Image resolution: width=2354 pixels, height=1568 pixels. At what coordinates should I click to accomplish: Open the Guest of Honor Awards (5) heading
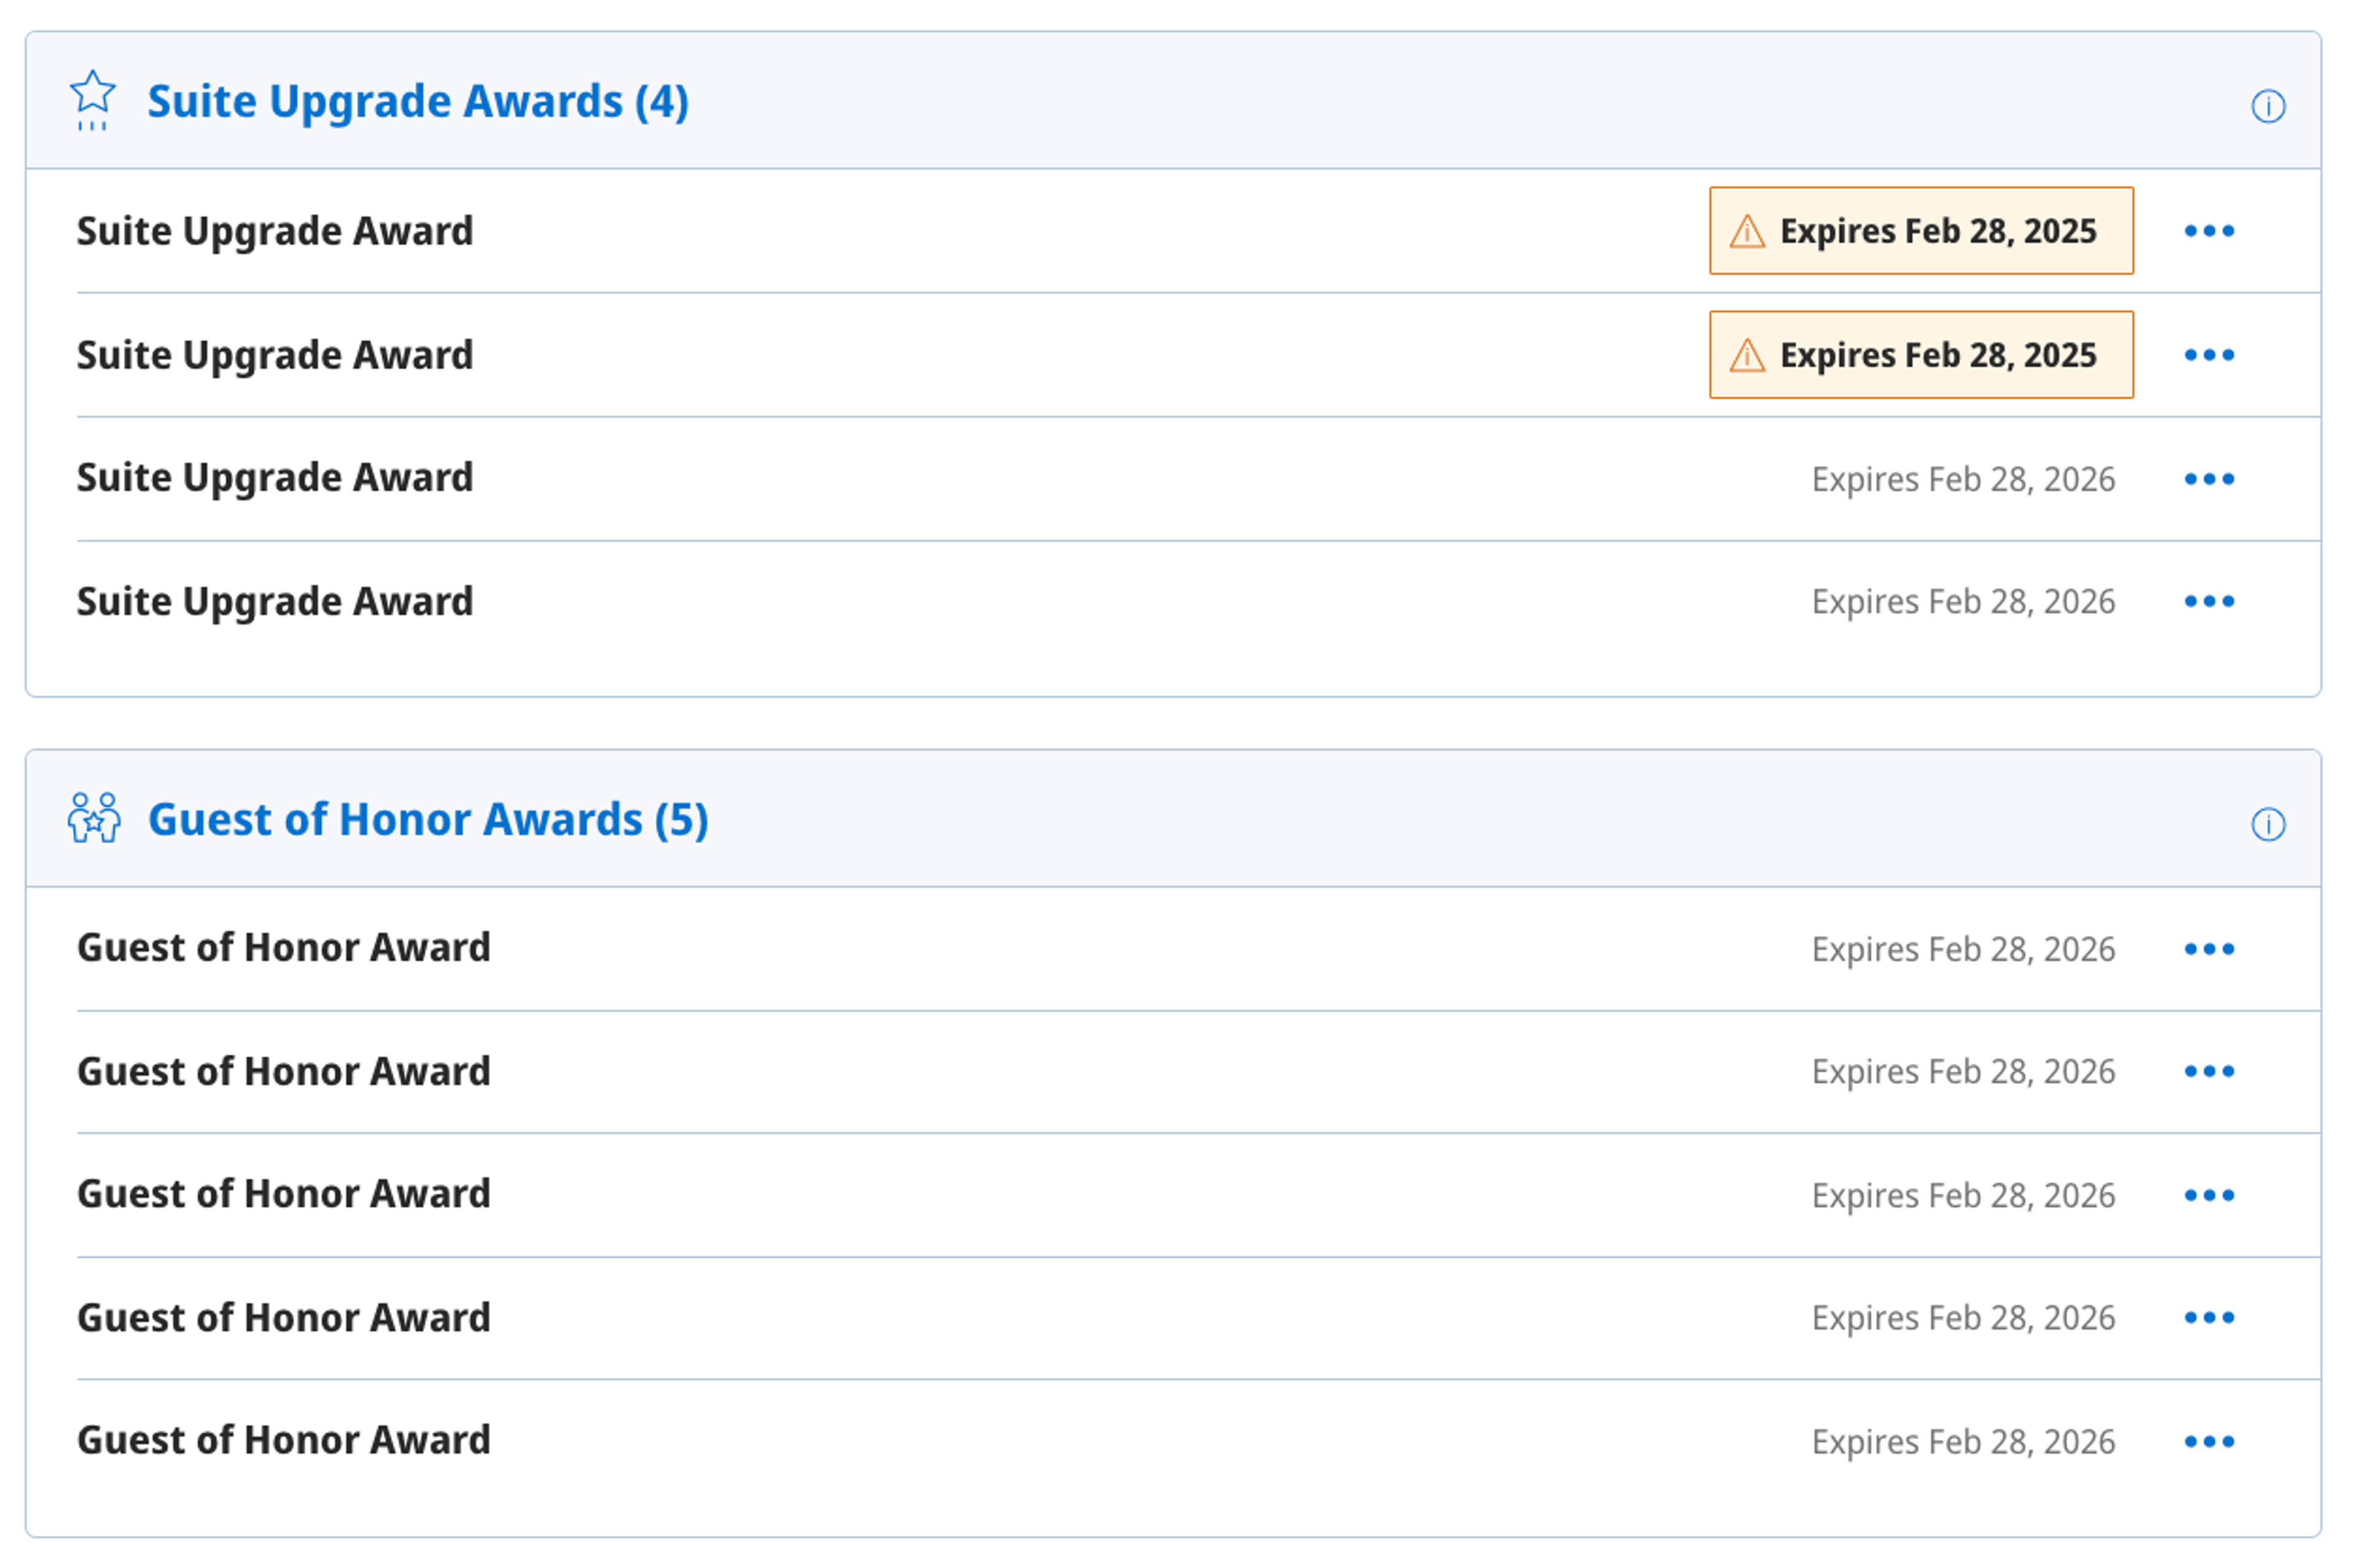[428, 819]
